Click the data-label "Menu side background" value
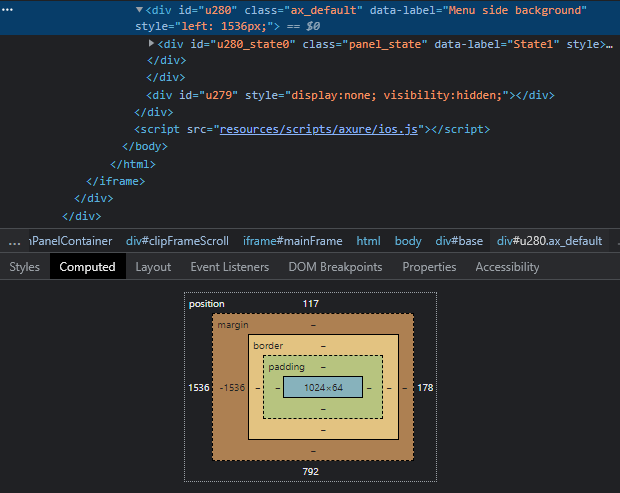 pyautogui.click(x=518, y=10)
